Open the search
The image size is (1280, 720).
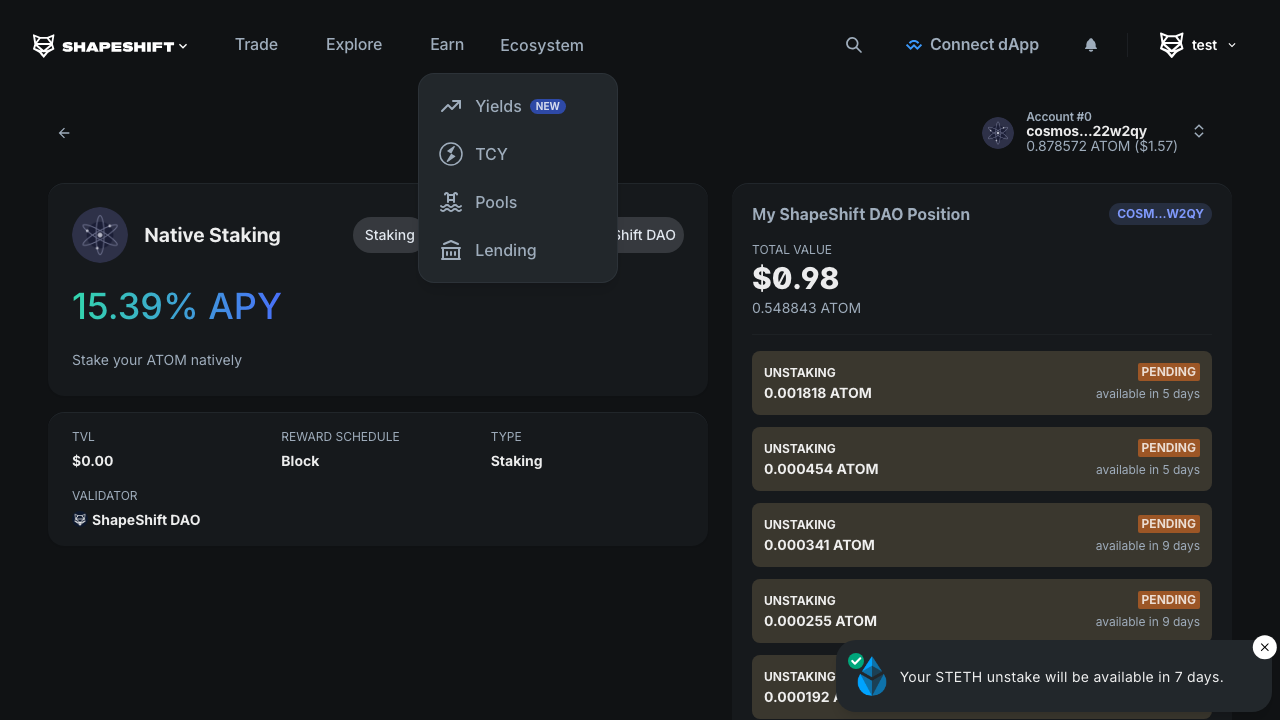coord(853,45)
